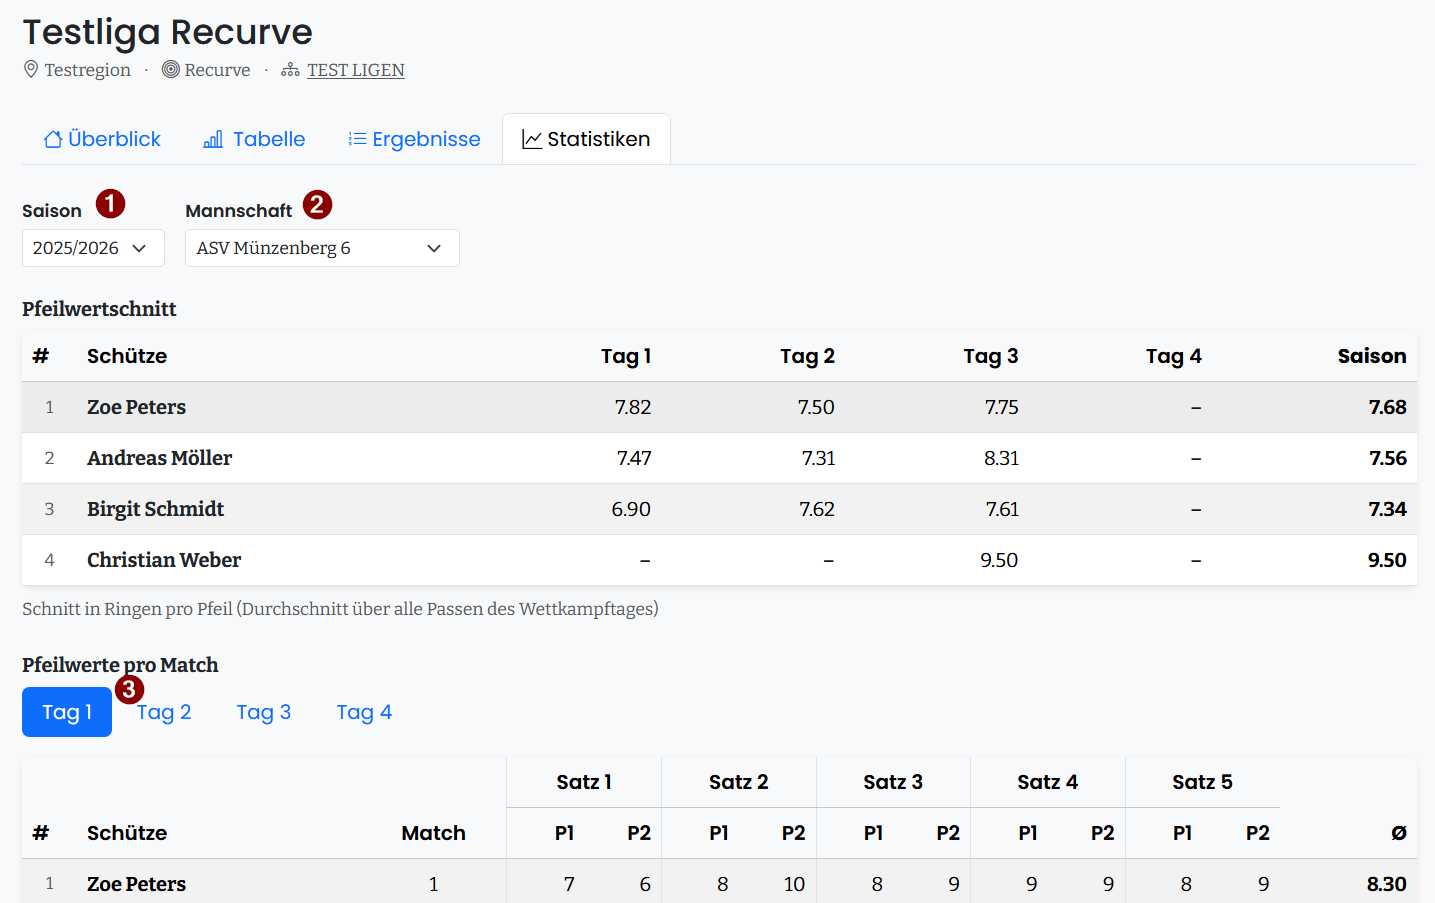The height and width of the screenshot is (903, 1435).
Task: Select the Tag 3 match-day pill
Action: pos(264,712)
